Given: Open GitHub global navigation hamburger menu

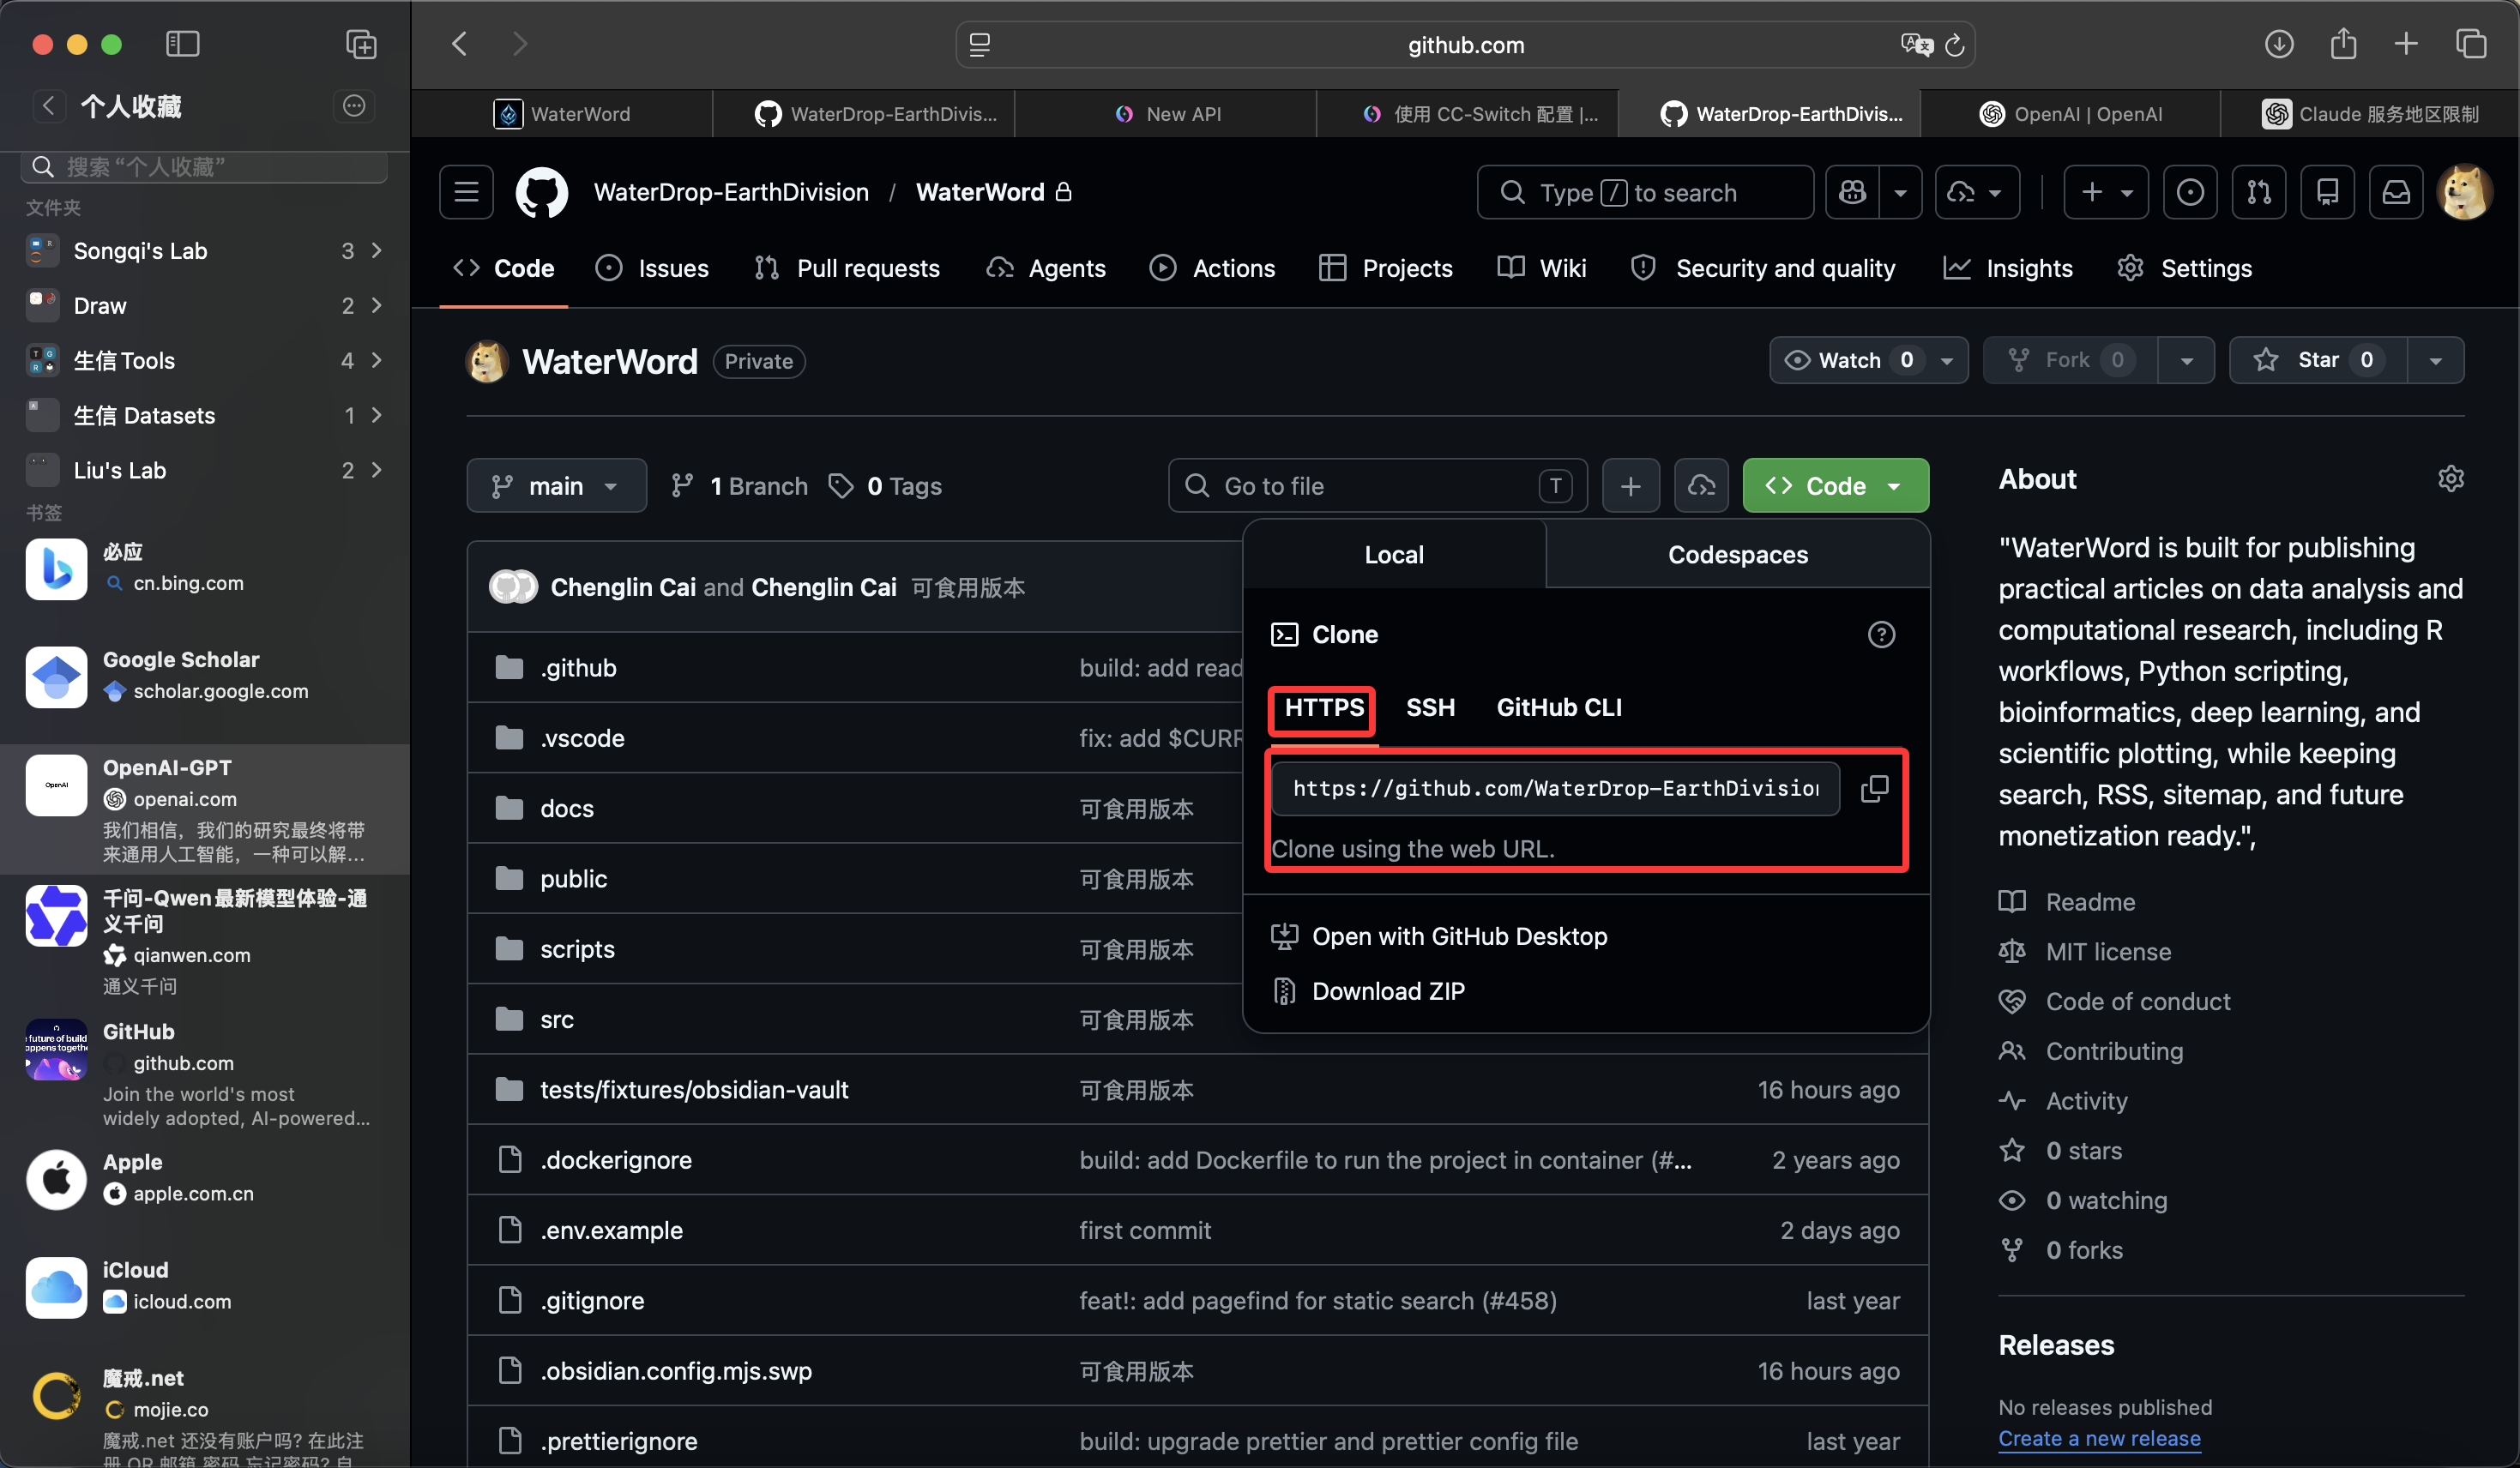Looking at the screenshot, I should coord(466,192).
